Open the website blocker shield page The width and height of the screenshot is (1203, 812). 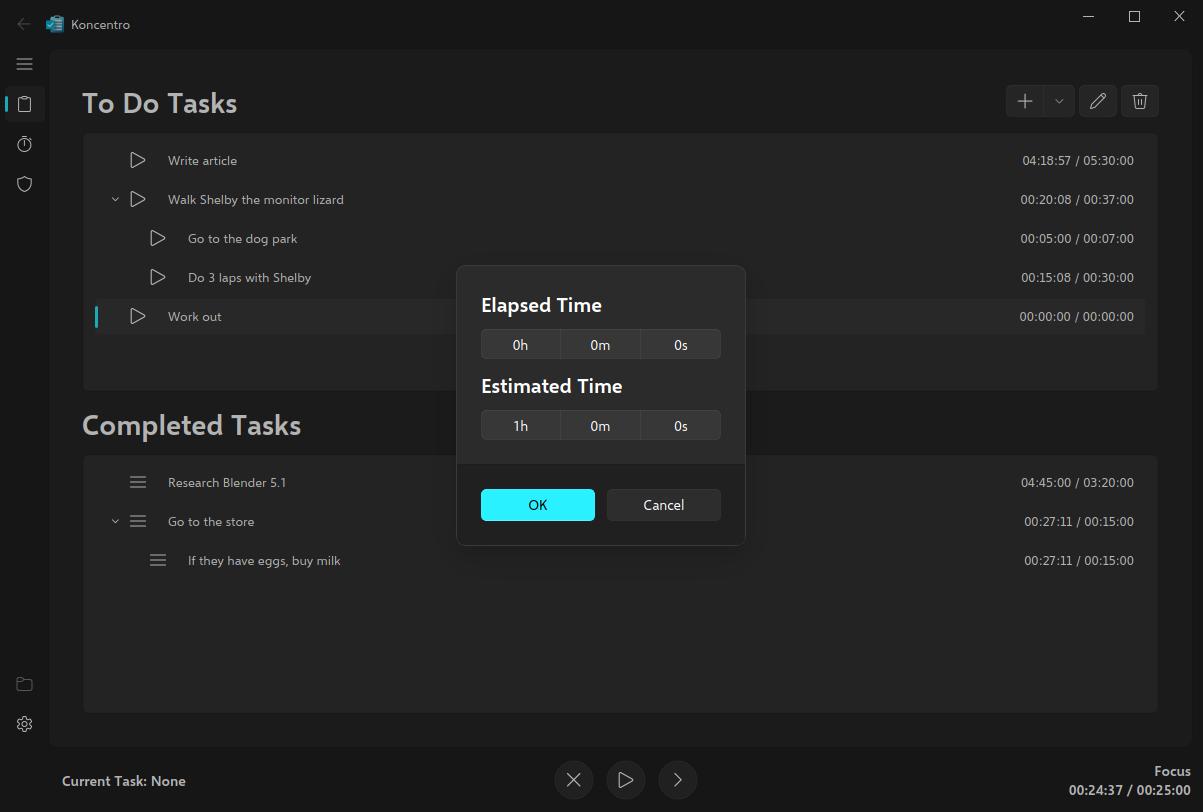pos(25,184)
